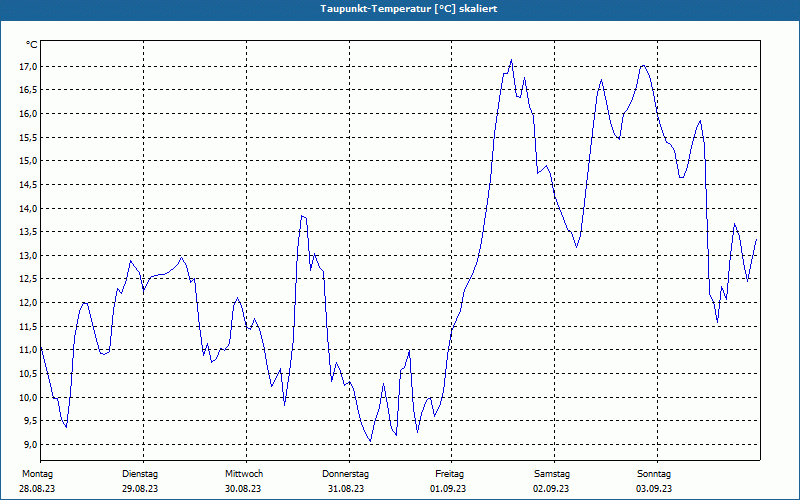Viewport: 800px width, 500px height.
Task: Click the 15,0 axis label
Action: (30, 161)
